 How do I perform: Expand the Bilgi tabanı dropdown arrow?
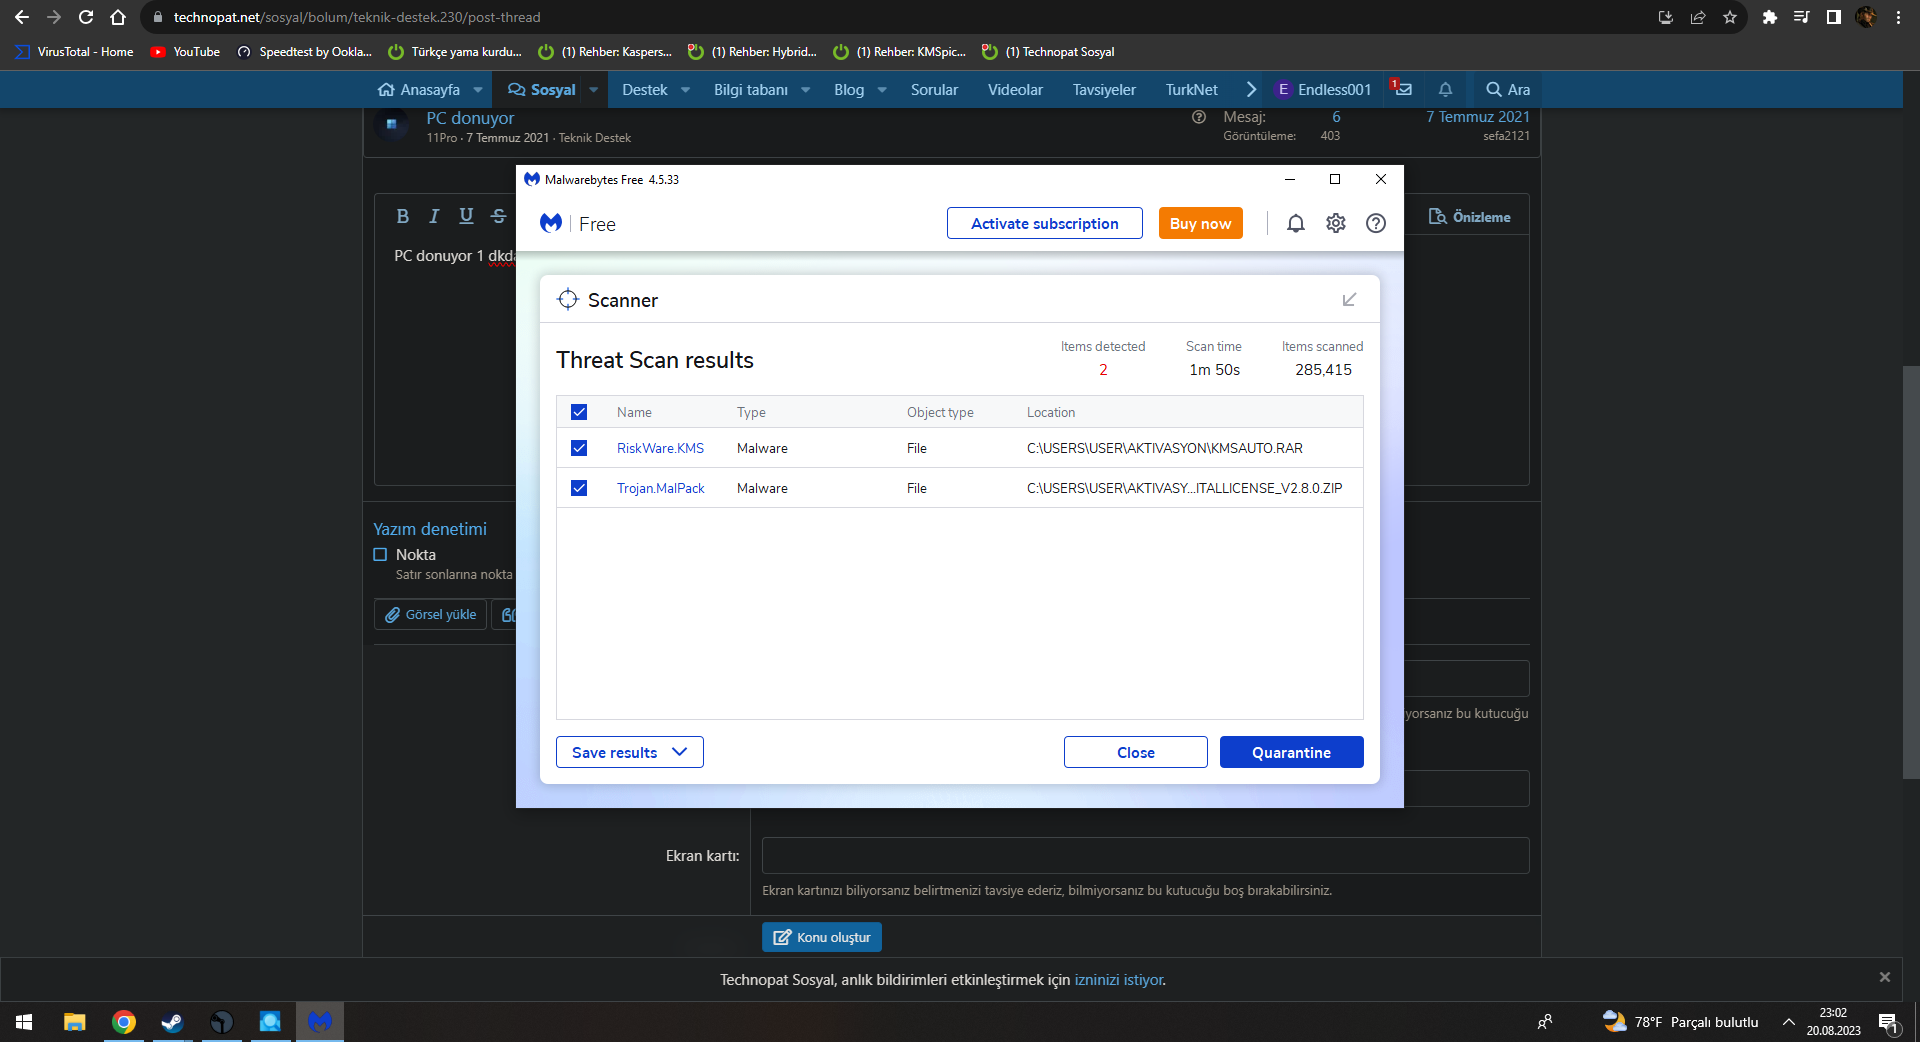click(x=805, y=90)
